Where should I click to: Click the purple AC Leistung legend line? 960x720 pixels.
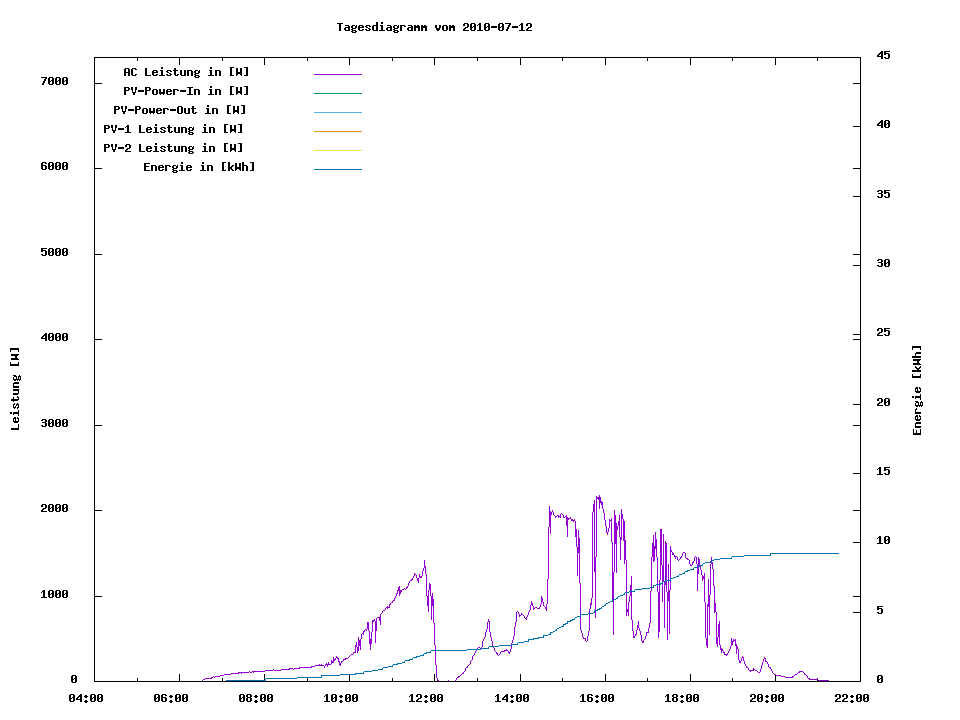(x=337, y=74)
